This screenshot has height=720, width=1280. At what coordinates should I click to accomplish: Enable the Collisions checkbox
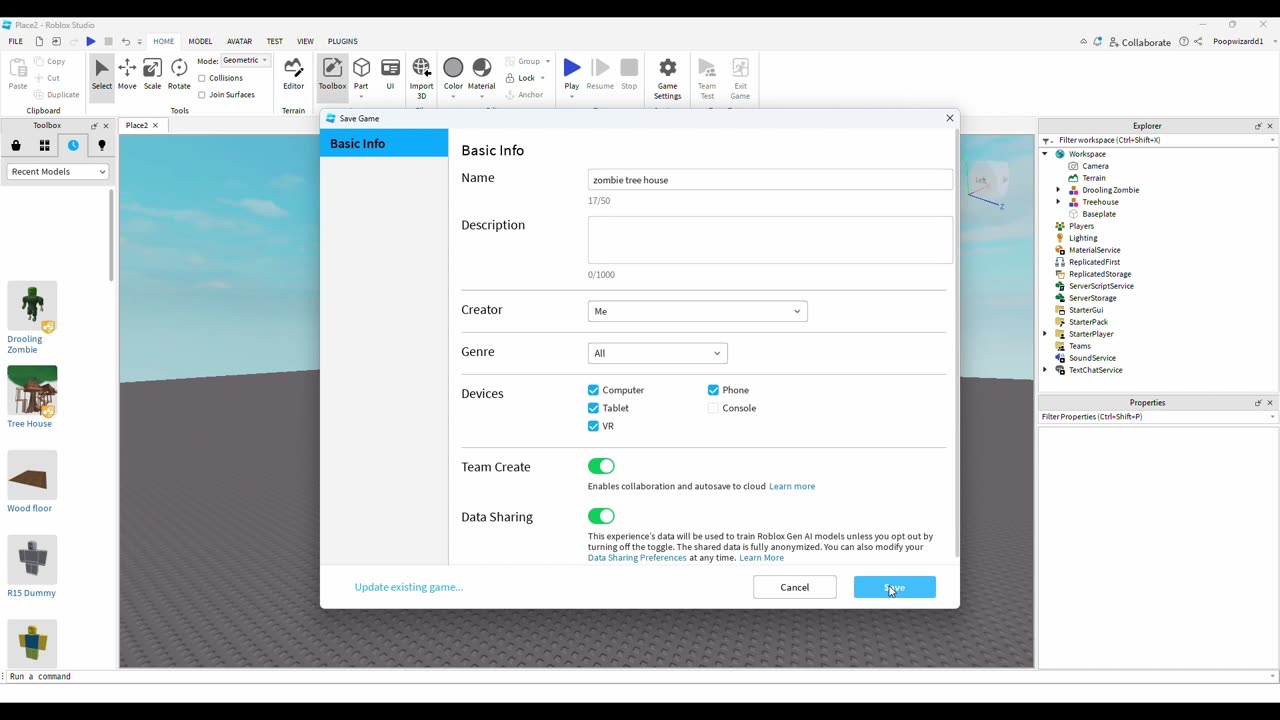pyautogui.click(x=202, y=78)
